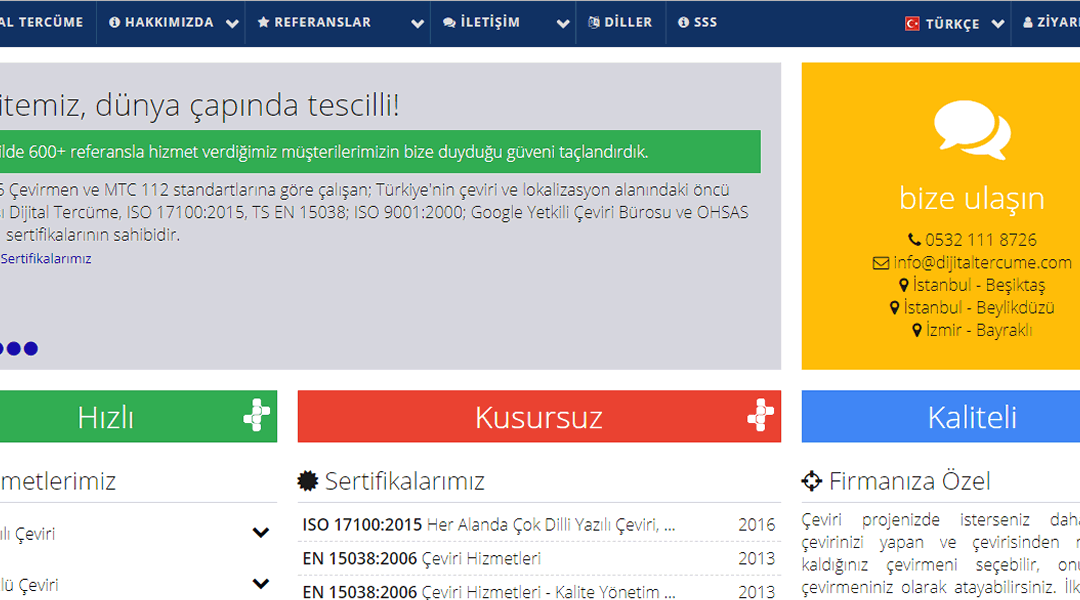Viewport: 1080px width, 600px height.
Task: Expand the İLETİŞİM dropdown chevron
Action: (563, 23)
